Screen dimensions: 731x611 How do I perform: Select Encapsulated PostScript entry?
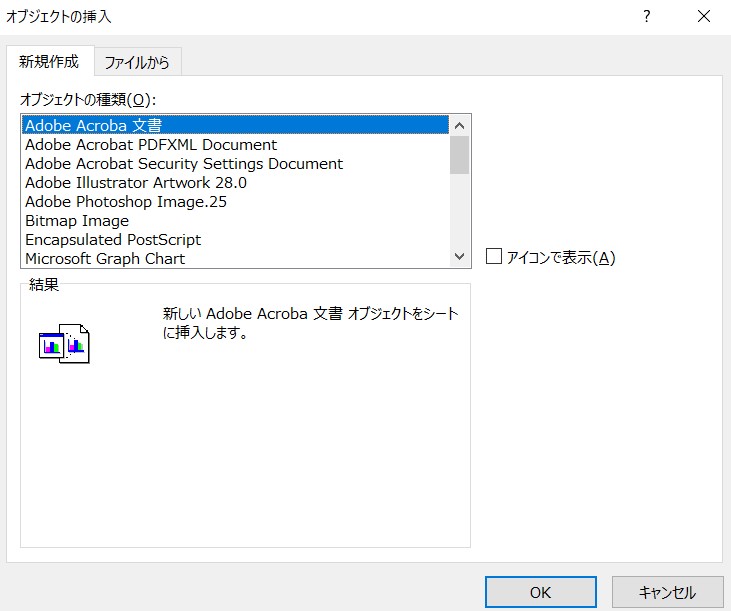click(235, 240)
